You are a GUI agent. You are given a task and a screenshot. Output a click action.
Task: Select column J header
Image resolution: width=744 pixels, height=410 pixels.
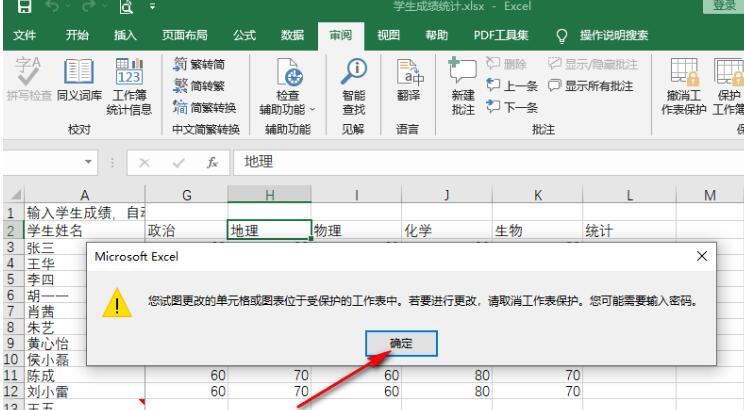tap(446, 195)
